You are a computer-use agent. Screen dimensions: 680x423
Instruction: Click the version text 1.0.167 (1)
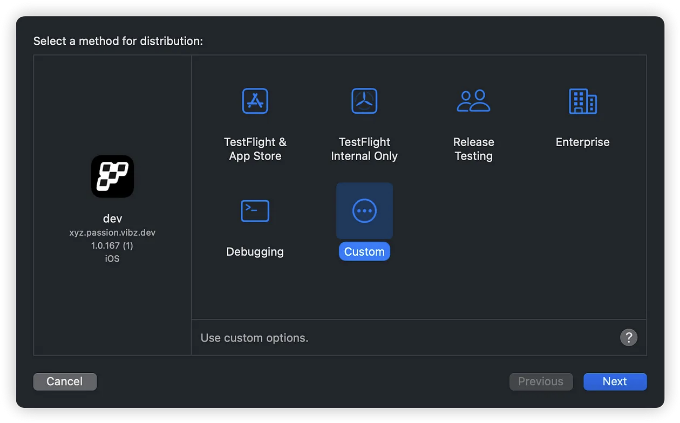coord(112,246)
